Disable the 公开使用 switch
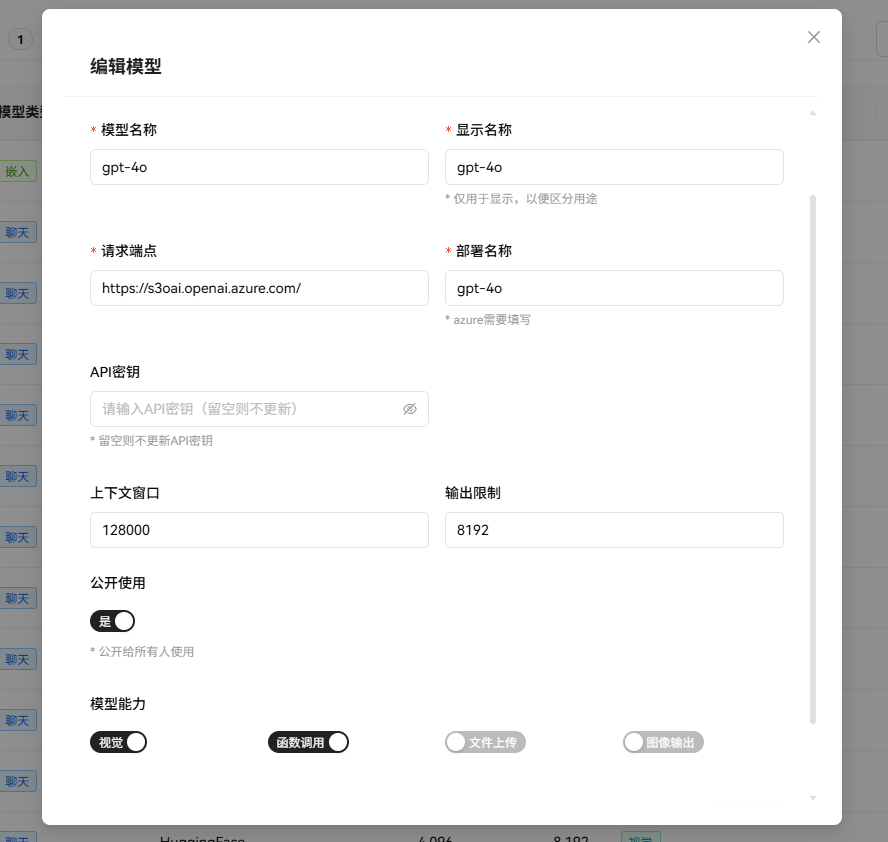 (112, 621)
